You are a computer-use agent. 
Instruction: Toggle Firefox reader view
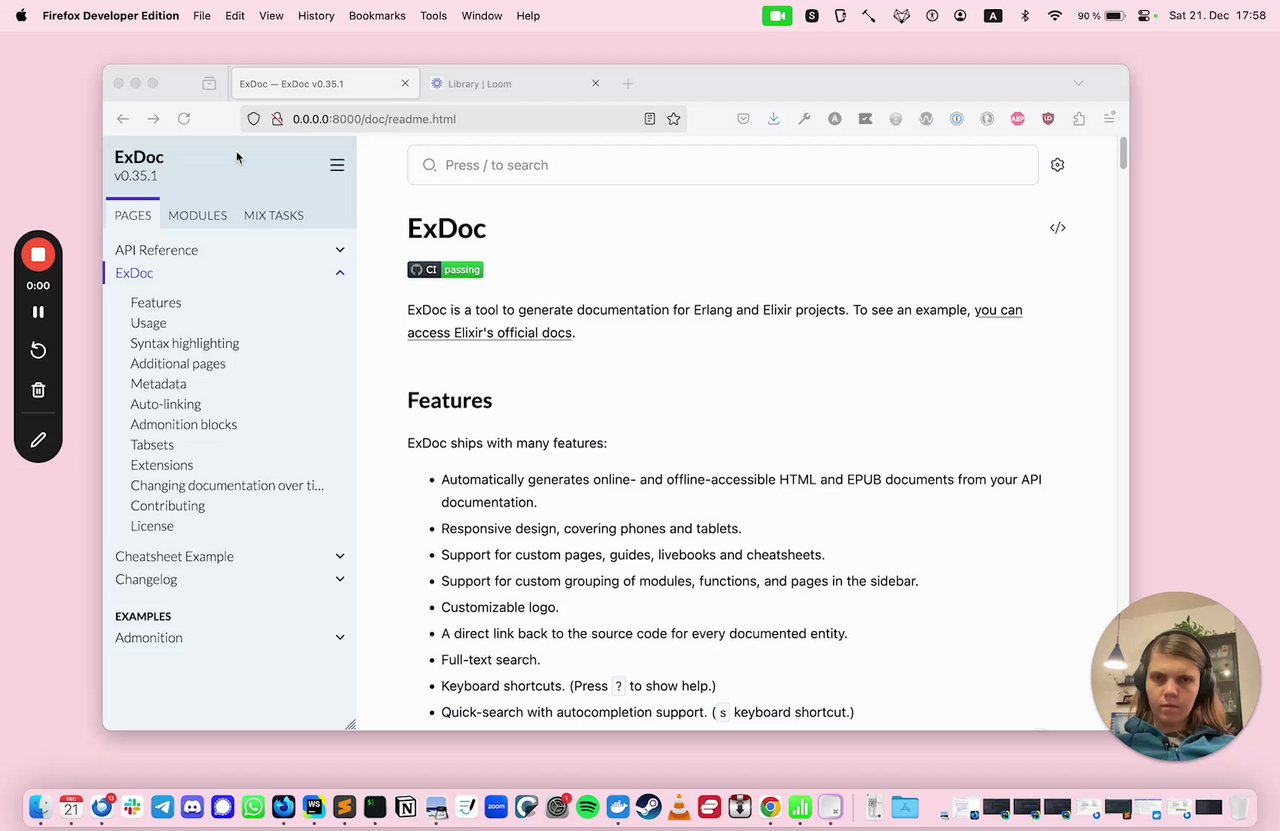click(x=649, y=119)
